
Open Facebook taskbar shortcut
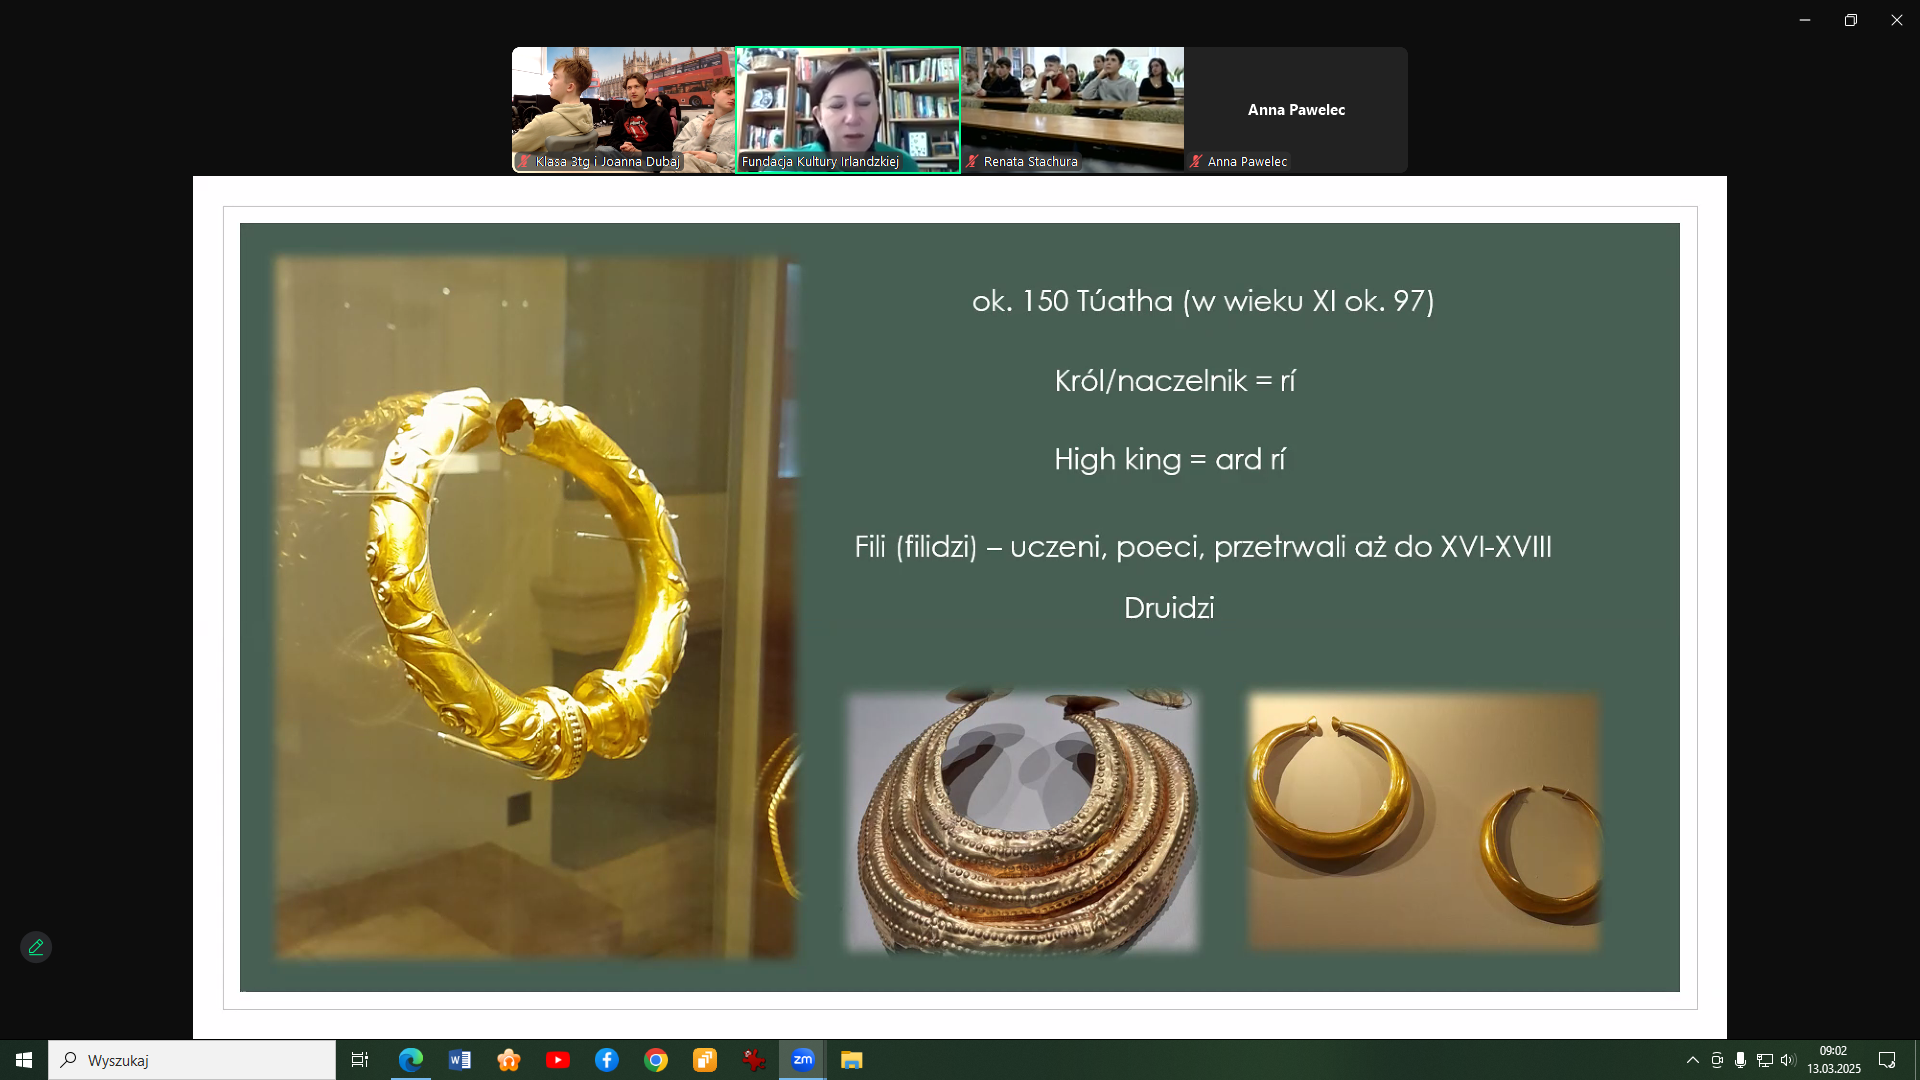pos(607,1060)
